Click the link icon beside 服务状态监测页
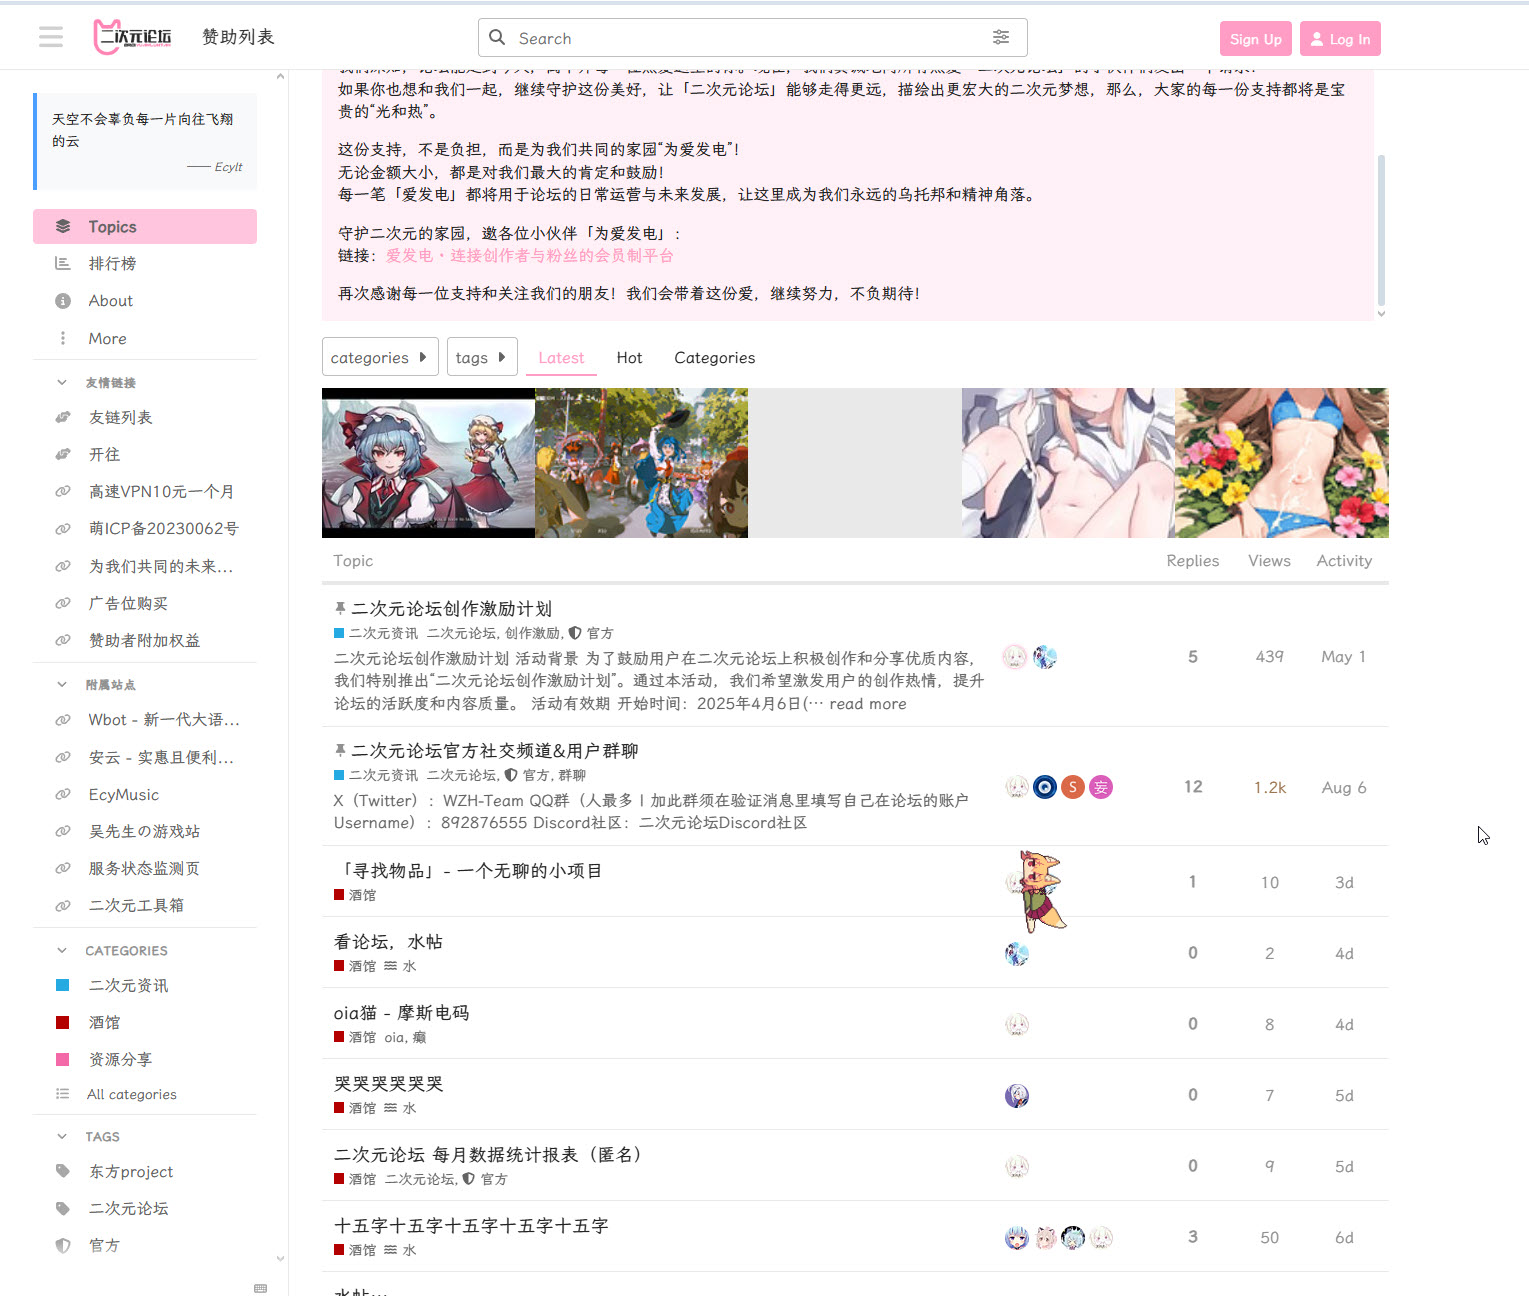1529x1296 pixels. (63, 869)
